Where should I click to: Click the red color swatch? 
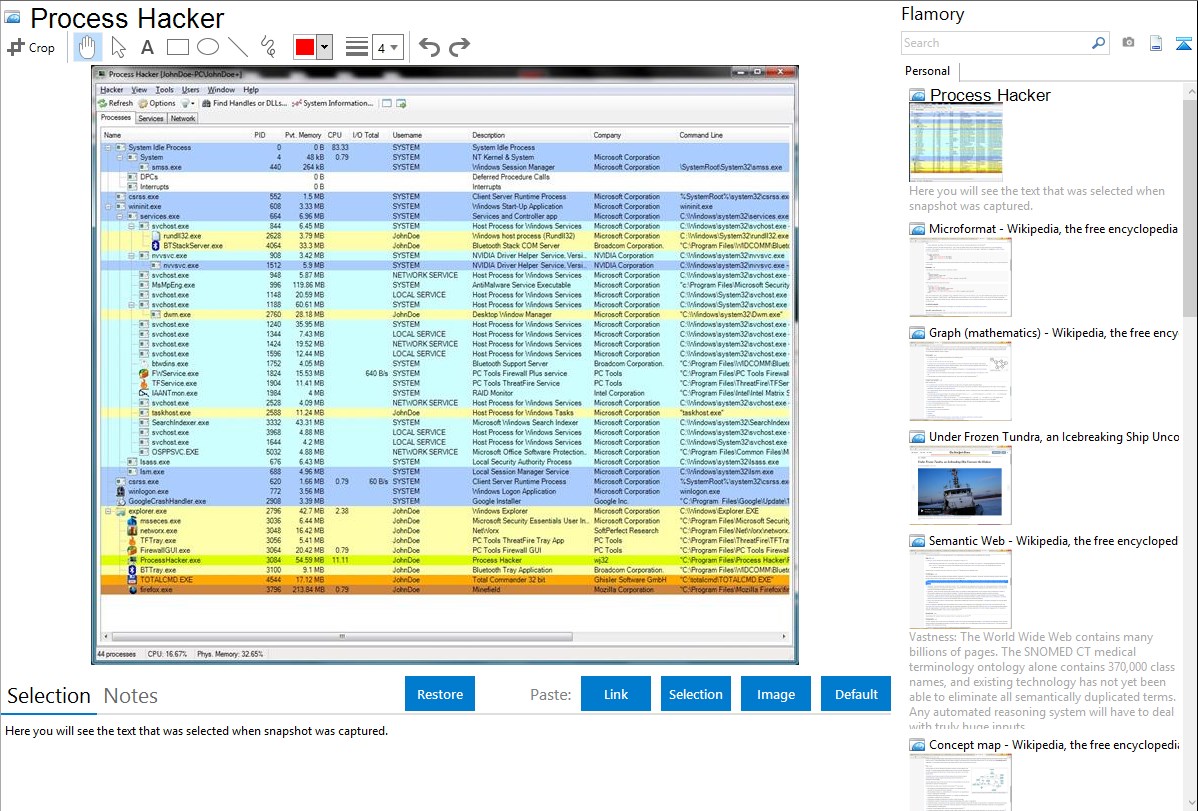(x=305, y=47)
